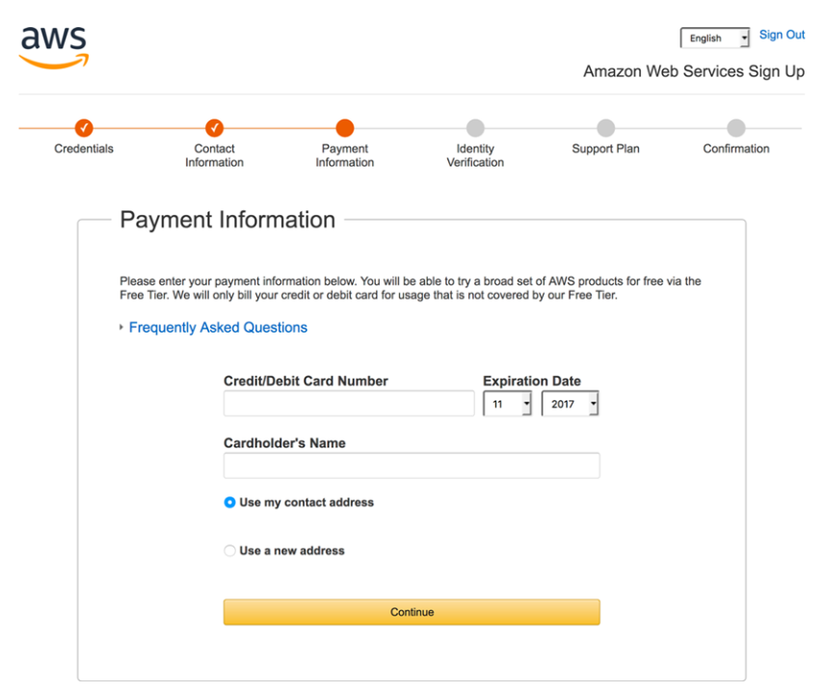
Task: Click the AWS logo
Action: point(54,46)
